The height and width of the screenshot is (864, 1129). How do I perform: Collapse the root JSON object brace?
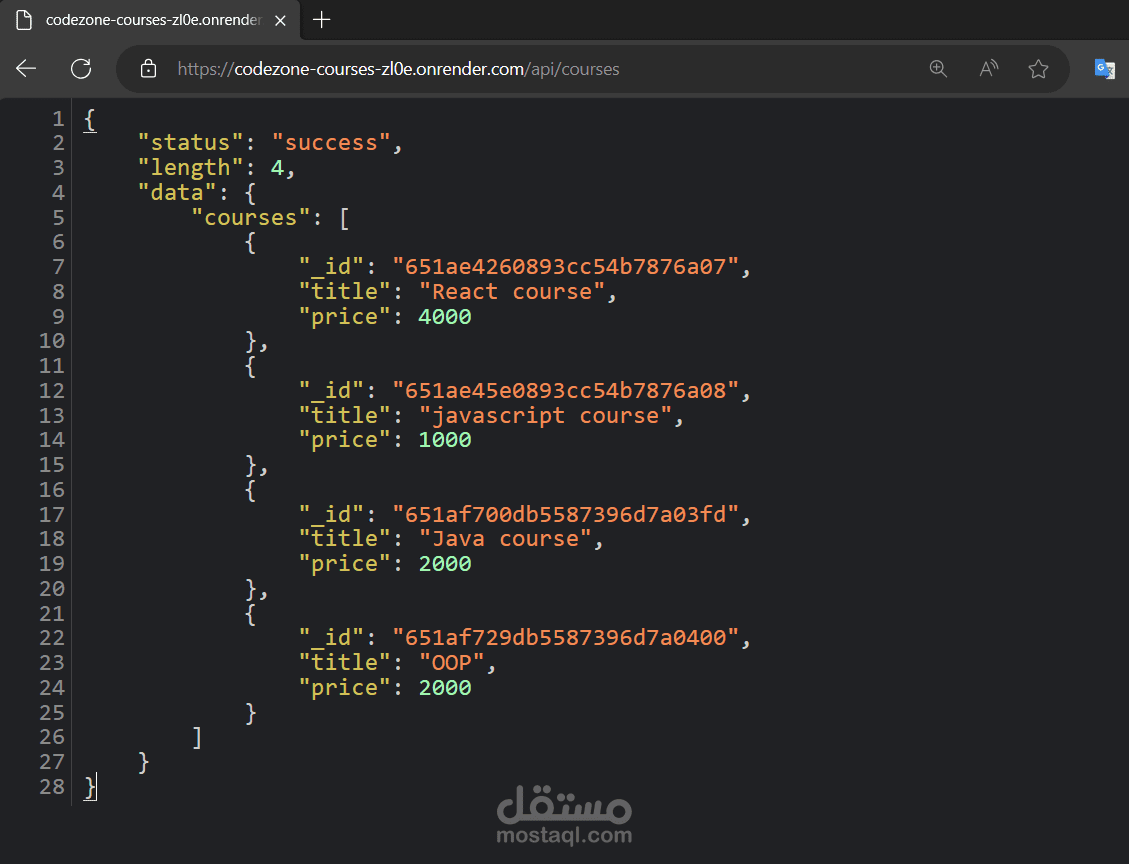pyautogui.click(x=88, y=118)
